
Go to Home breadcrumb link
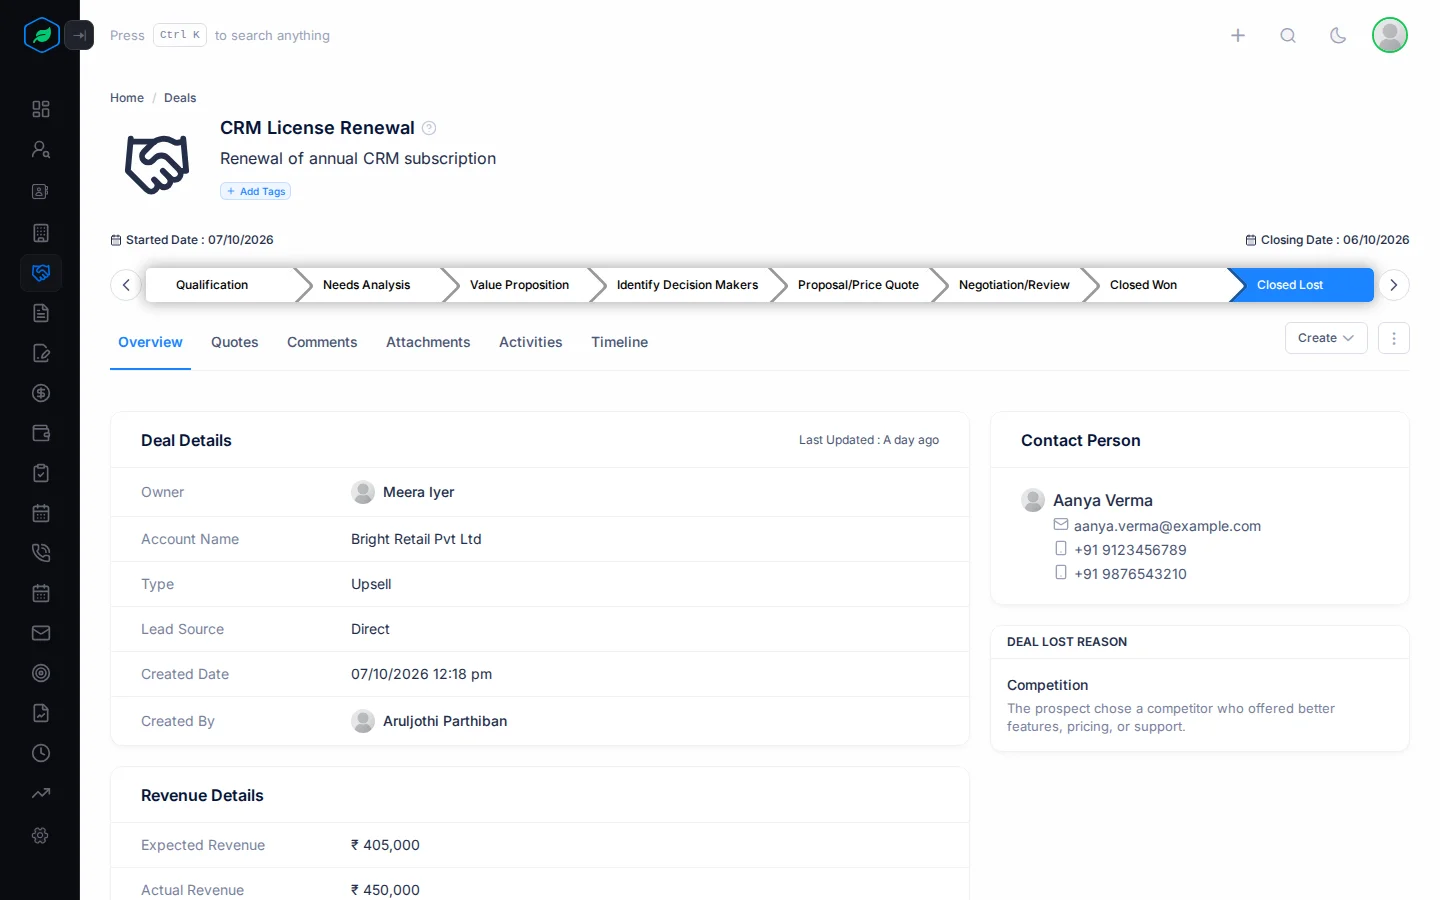click(x=127, y=98)
